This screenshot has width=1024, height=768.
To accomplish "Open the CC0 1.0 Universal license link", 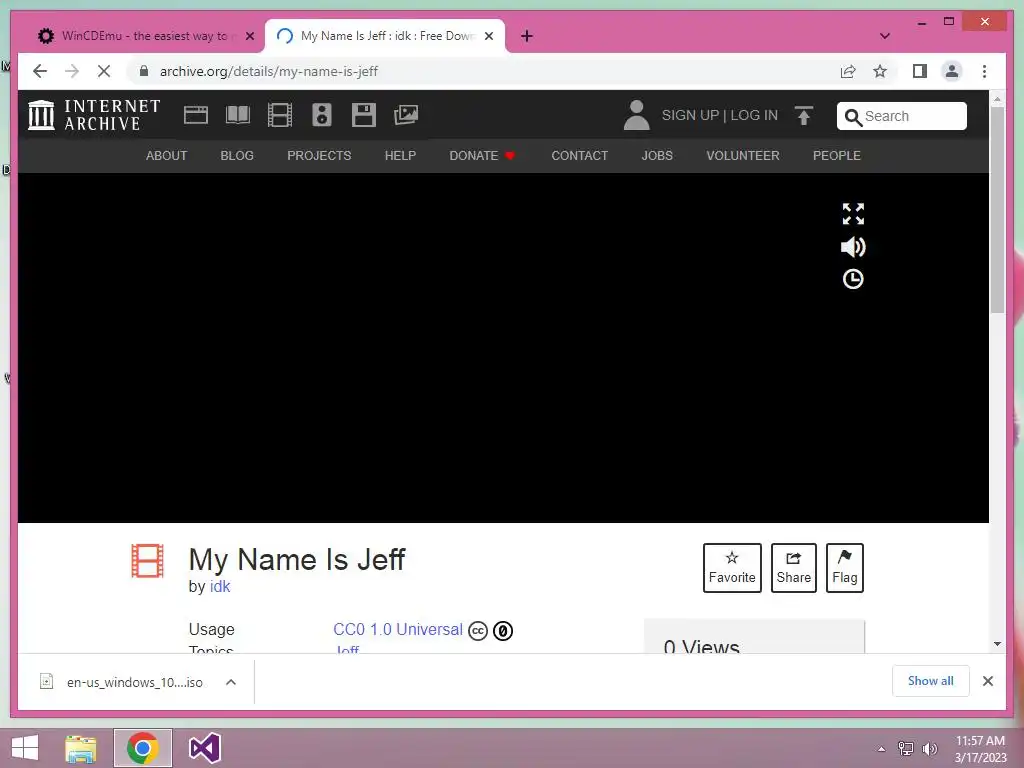I will tap(398, 630).
